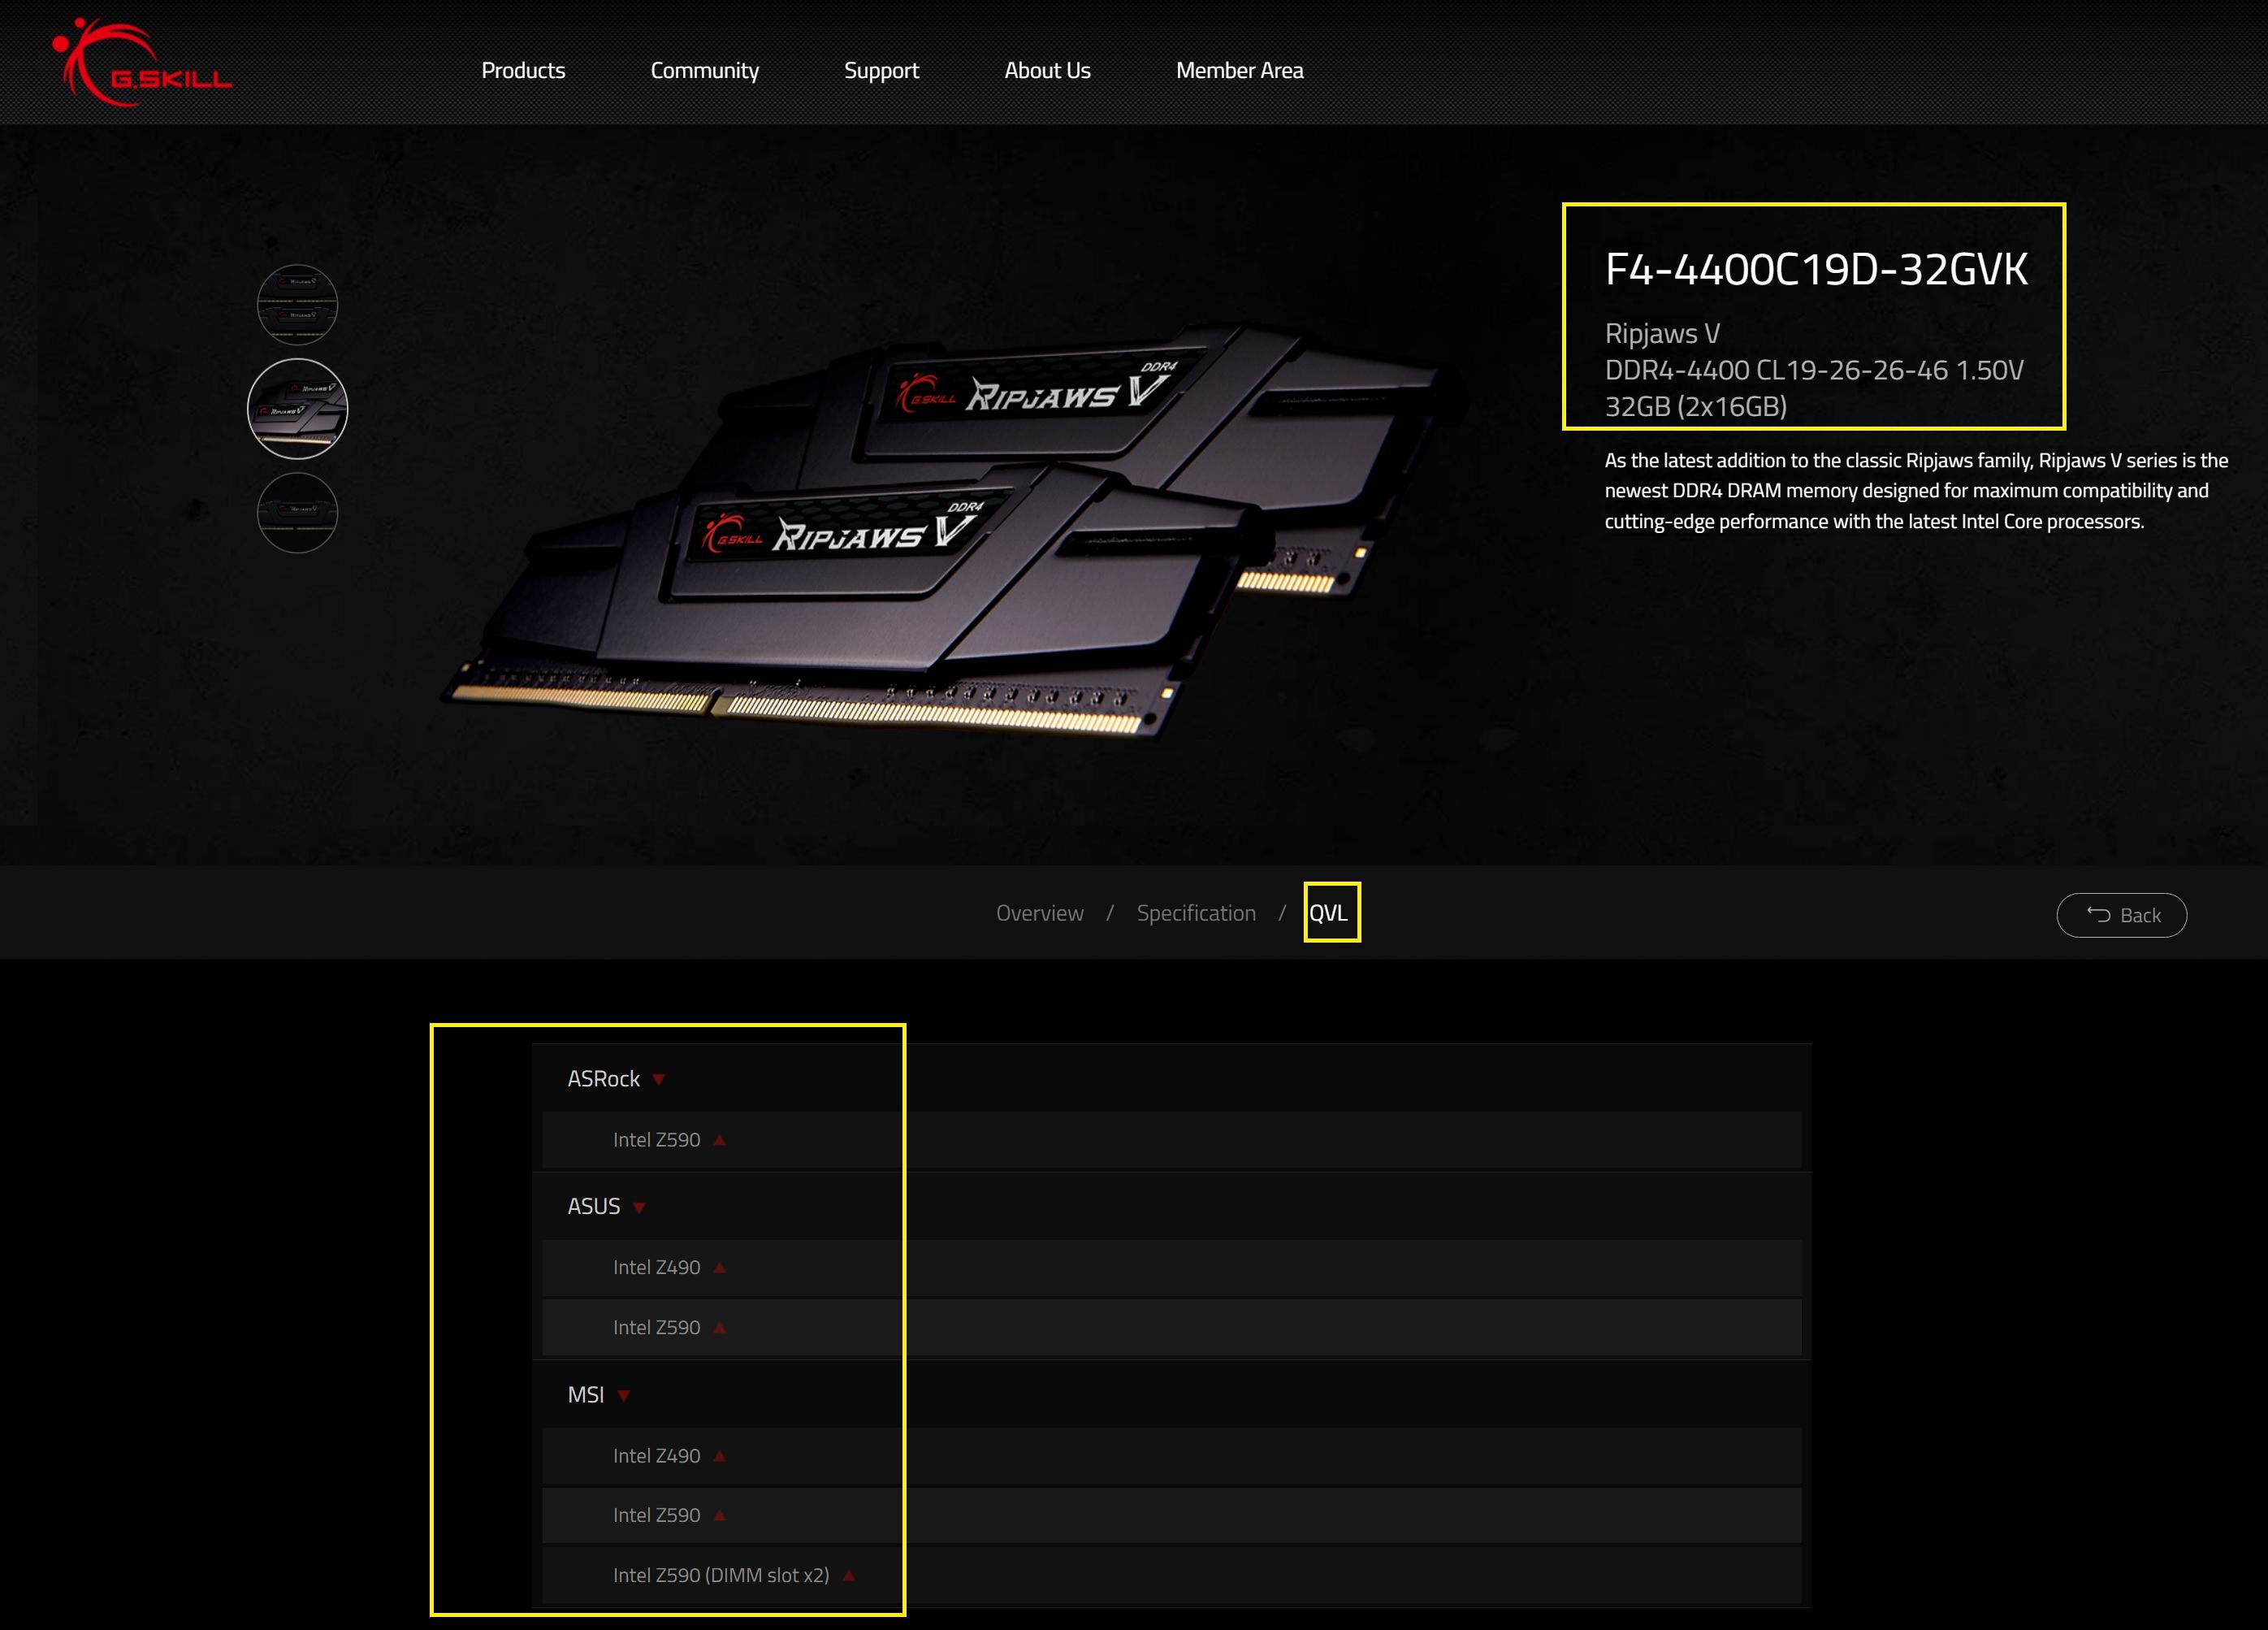2268x1630 pixels.
Task: Expand Intel Z490 under MSI
Action: pyautogui.click(x=1171, y=1456)
